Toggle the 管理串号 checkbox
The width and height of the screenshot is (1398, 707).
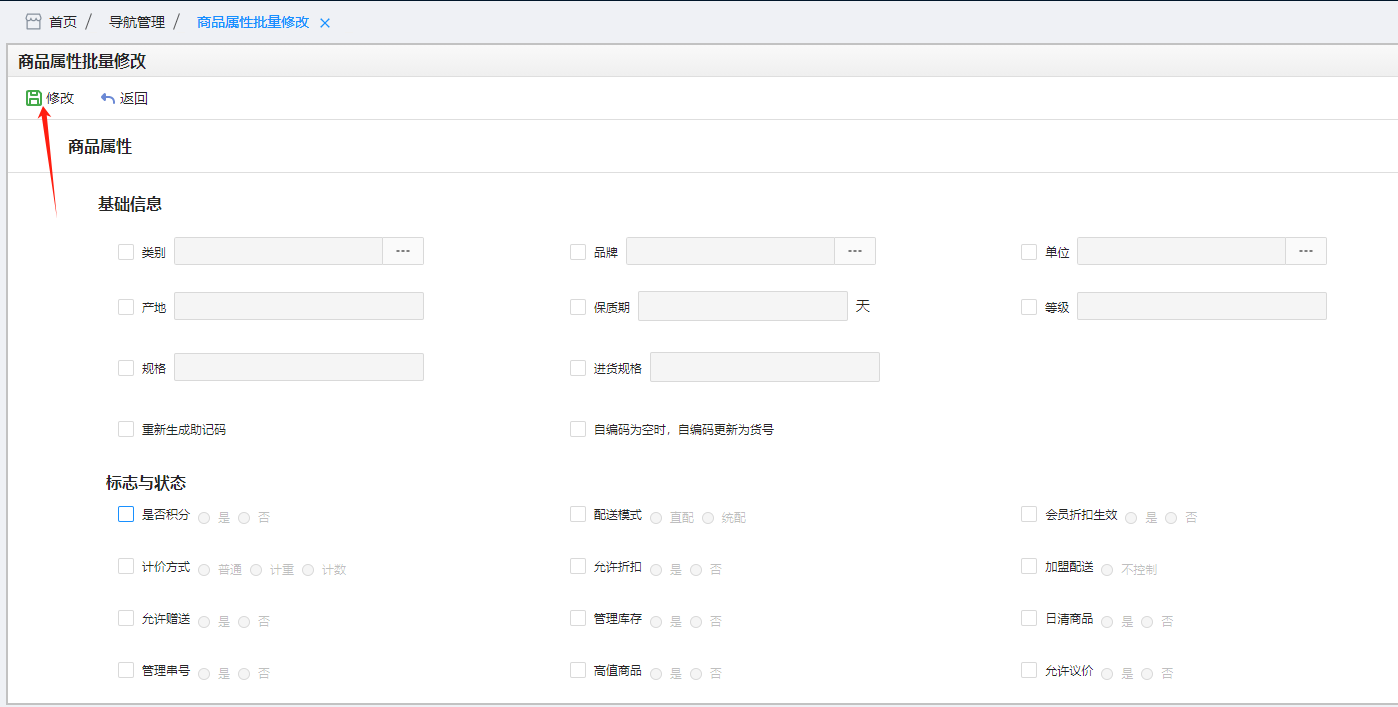click(126, 670)
